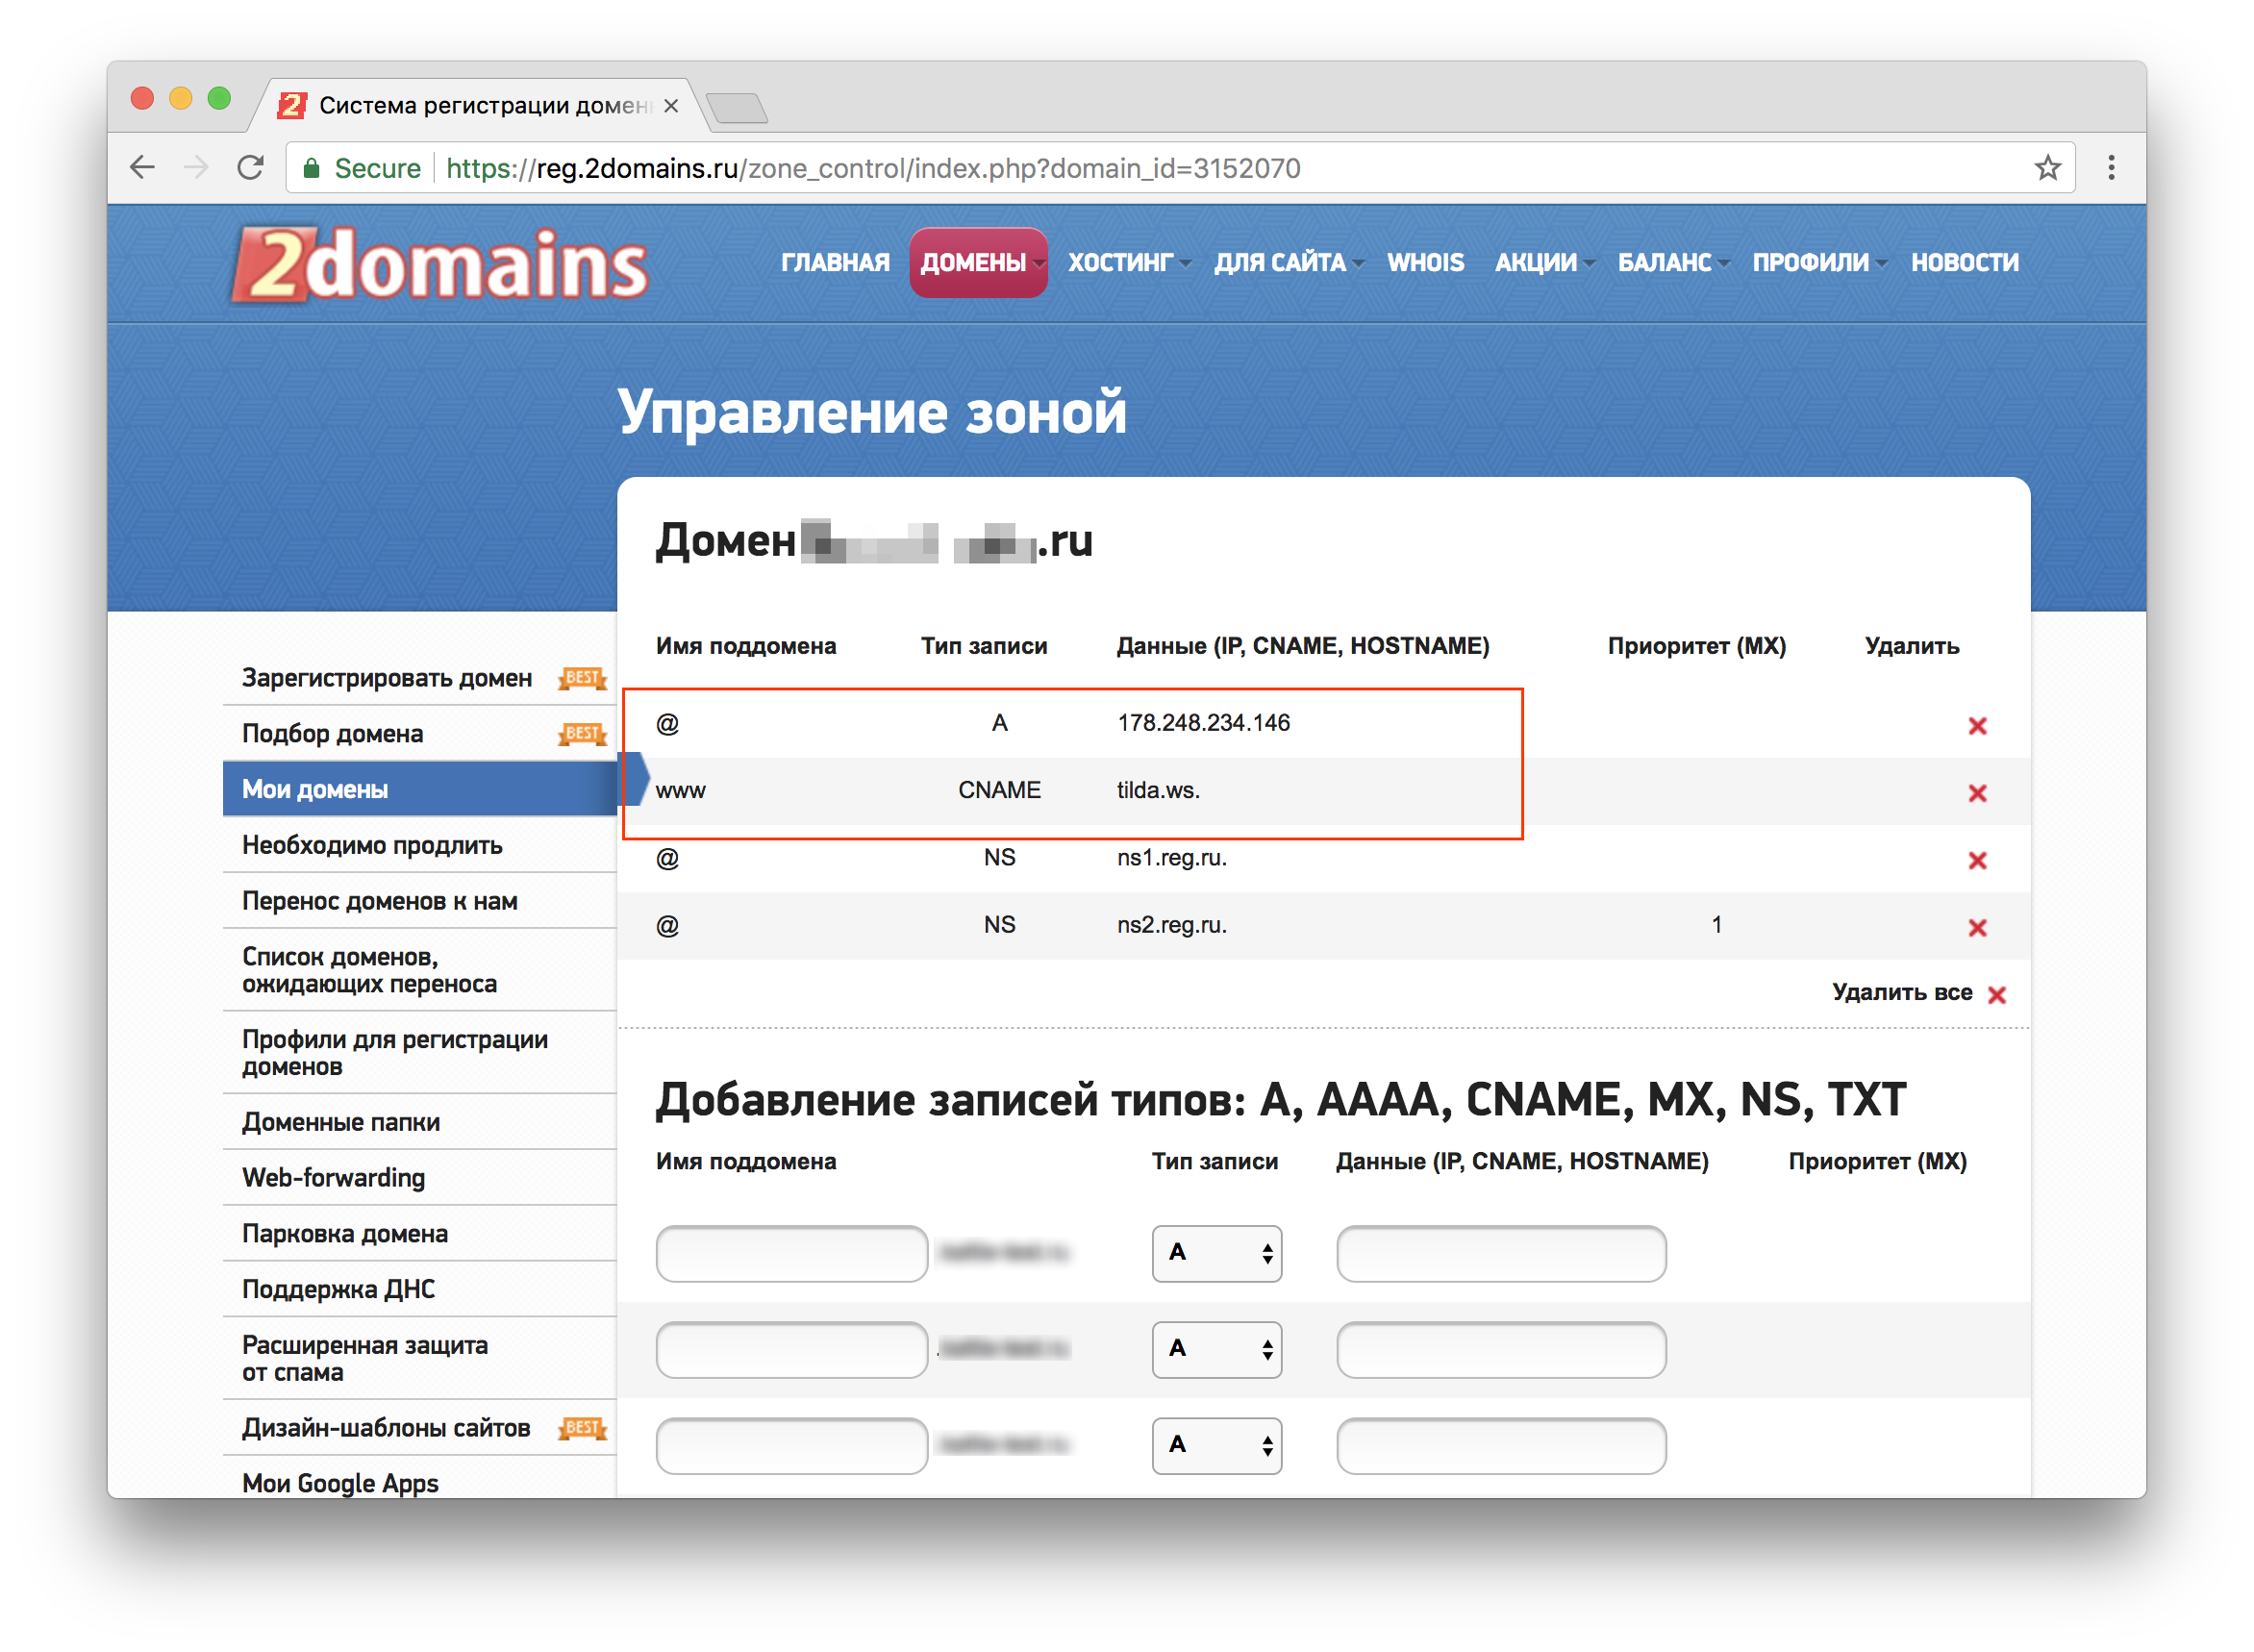2254x1652 pixels.
Task: Close the browser tab with X
Action: (x=671, y=105)
